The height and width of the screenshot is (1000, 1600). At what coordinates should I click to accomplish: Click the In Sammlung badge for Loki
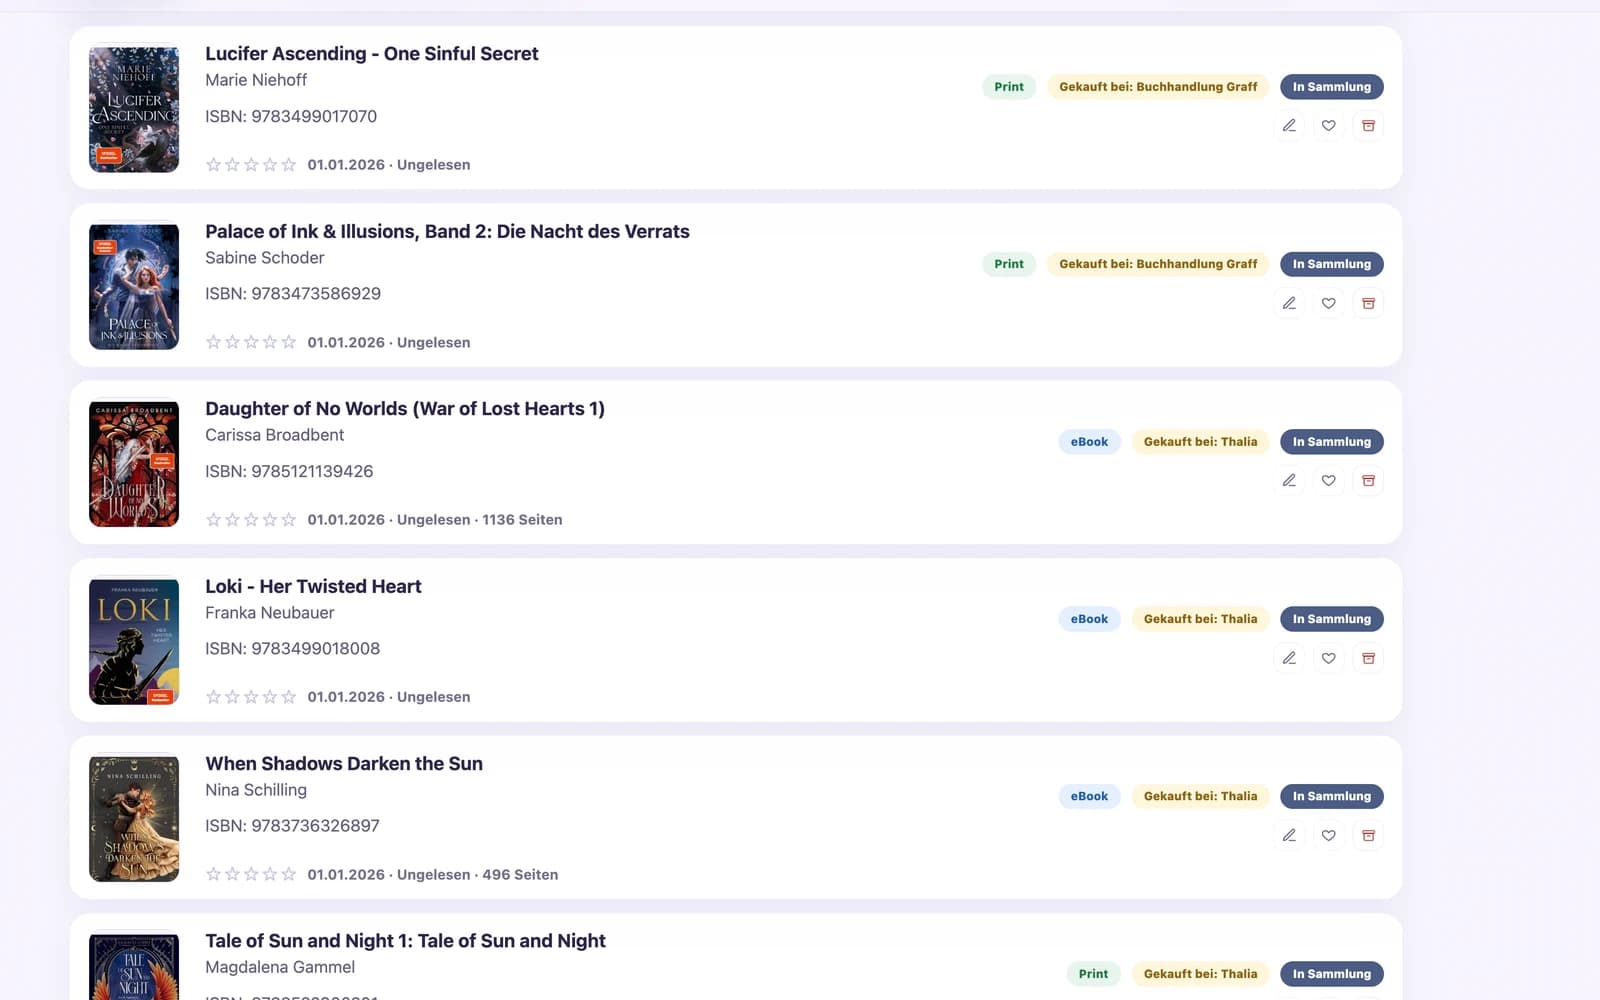tap(1332, 619)
